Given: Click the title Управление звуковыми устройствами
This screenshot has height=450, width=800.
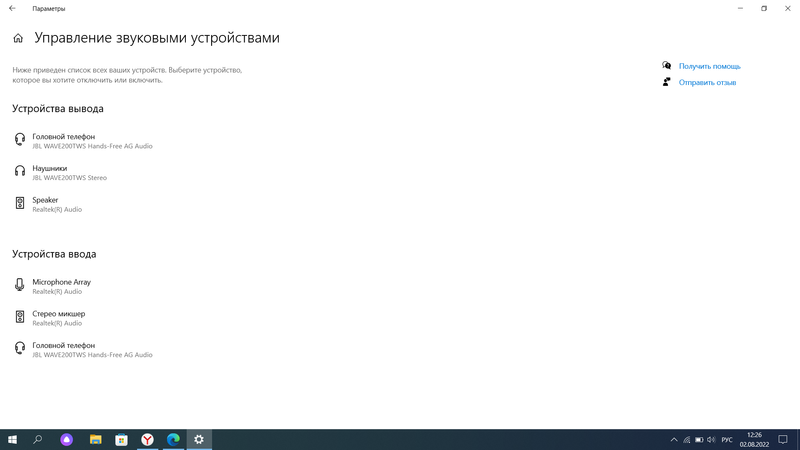Looking at the screenshot, I should [157, 38].
